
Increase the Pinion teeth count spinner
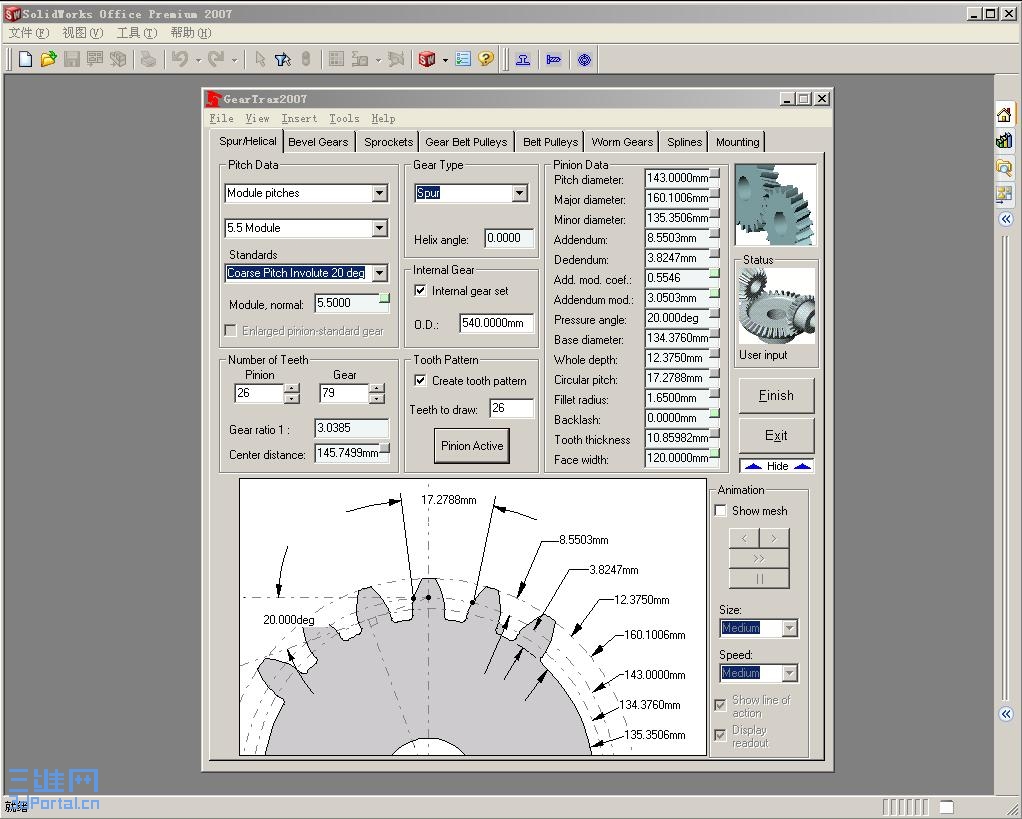coord(291,388)
